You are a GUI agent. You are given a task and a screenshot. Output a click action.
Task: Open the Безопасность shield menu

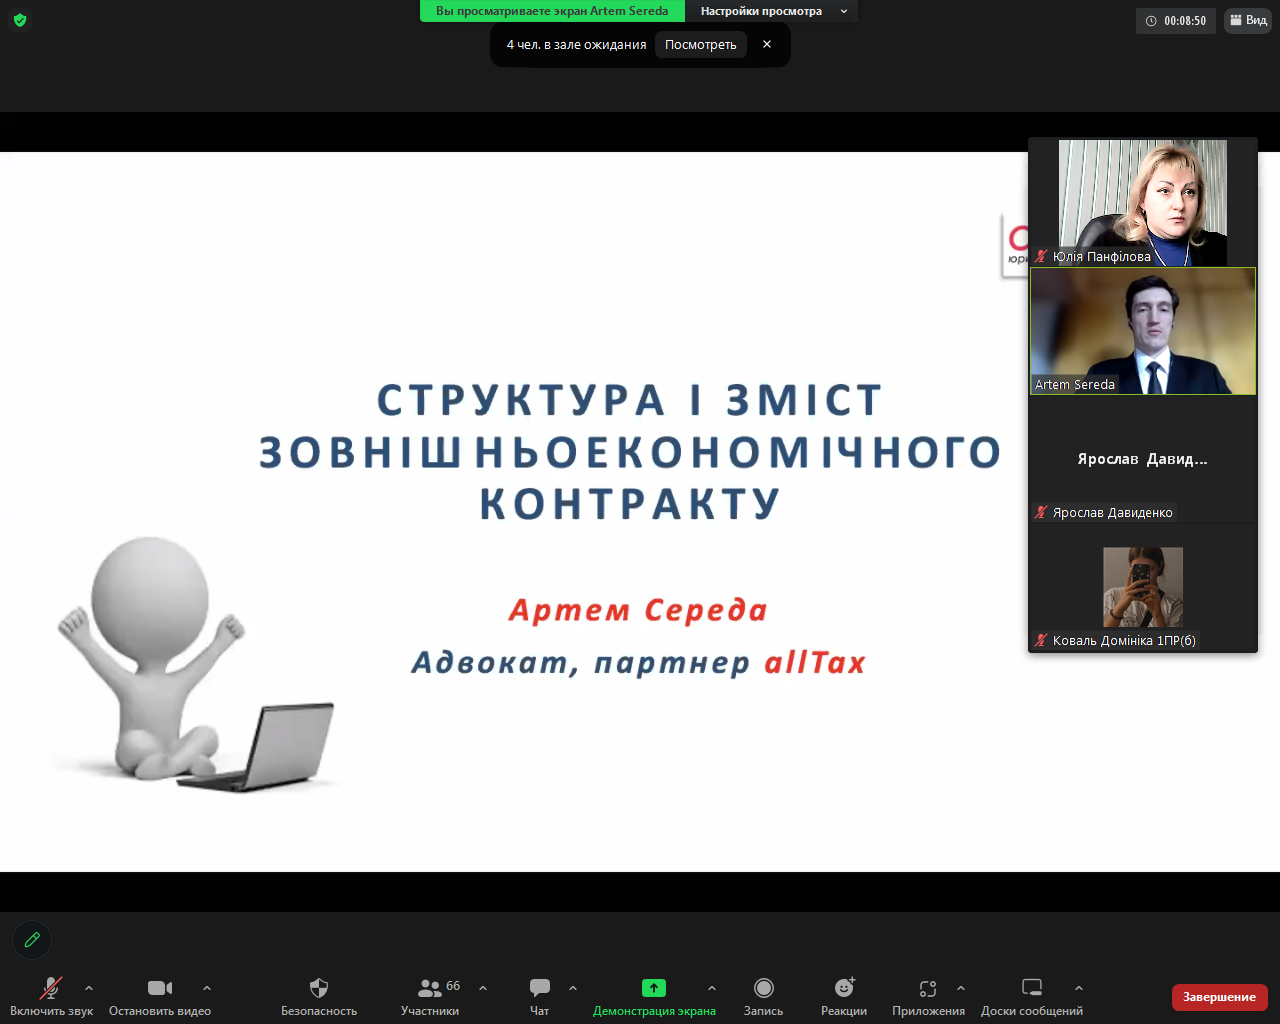[x=319, y=997]
